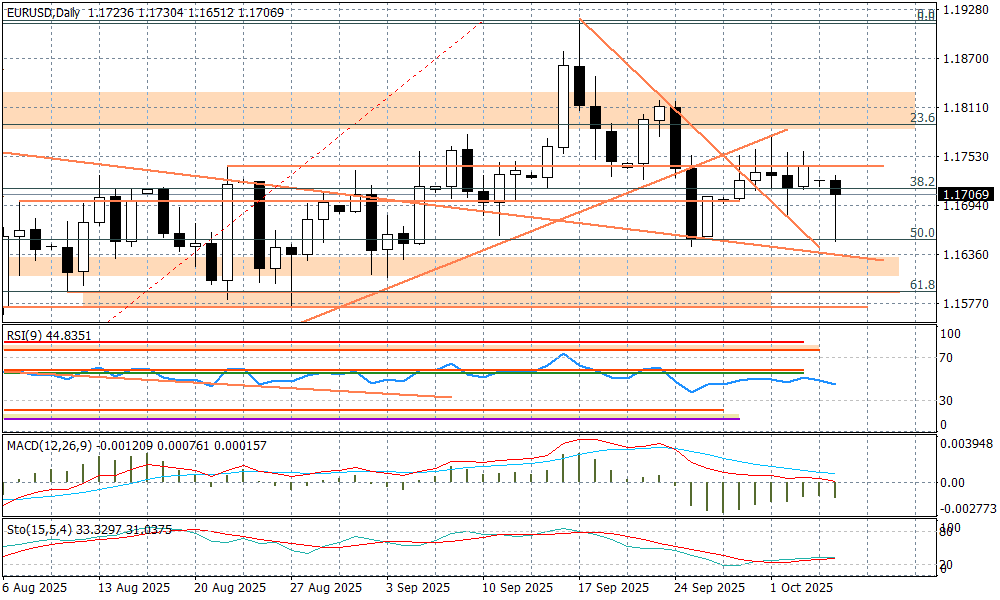Select the 1 Oct 2025 date marker
1000x600 pixels.
(x=801, y=588)
